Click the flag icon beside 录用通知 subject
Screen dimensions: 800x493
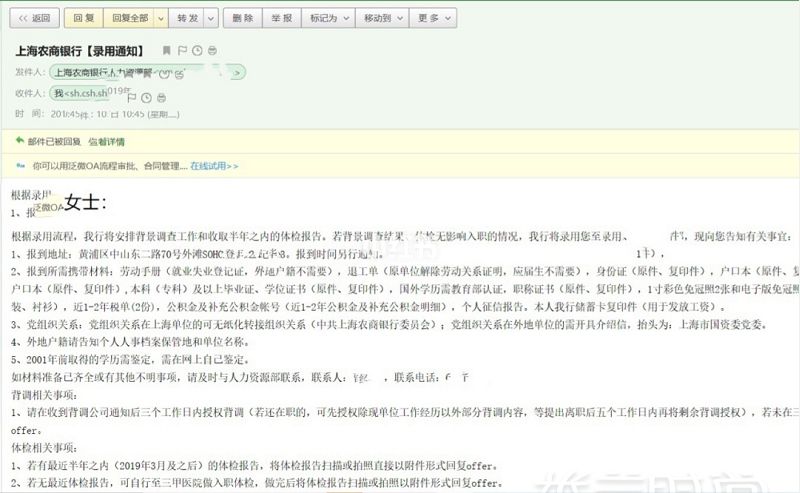pyautogui.click(x=182, y=50)
